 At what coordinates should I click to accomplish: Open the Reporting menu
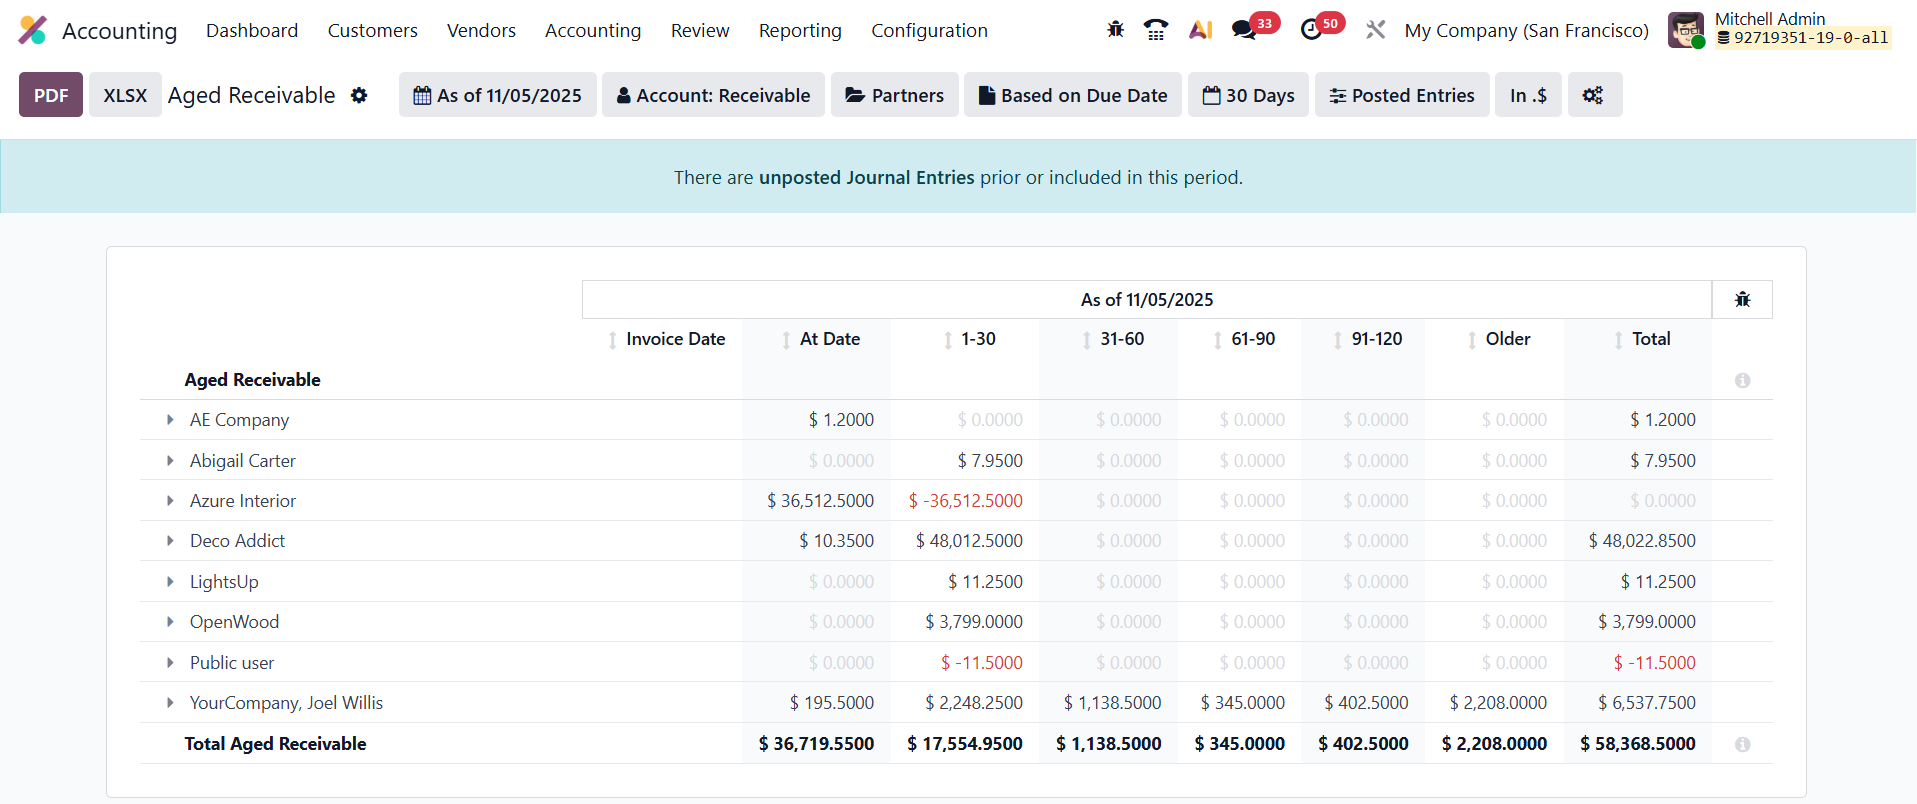click(x=799, y=31)
